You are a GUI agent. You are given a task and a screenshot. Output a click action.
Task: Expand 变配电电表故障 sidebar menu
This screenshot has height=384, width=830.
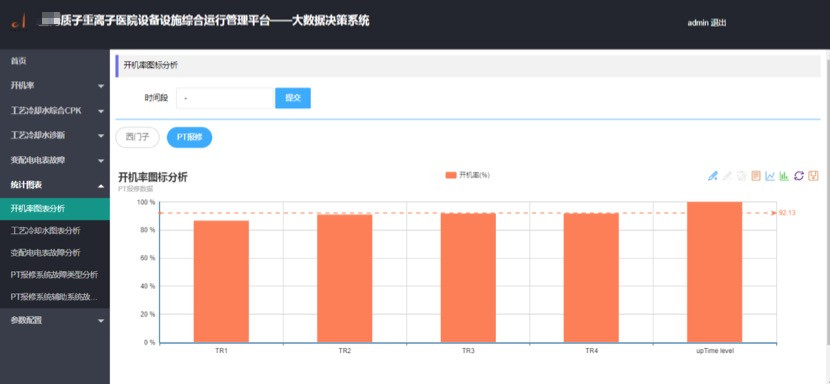55,160
